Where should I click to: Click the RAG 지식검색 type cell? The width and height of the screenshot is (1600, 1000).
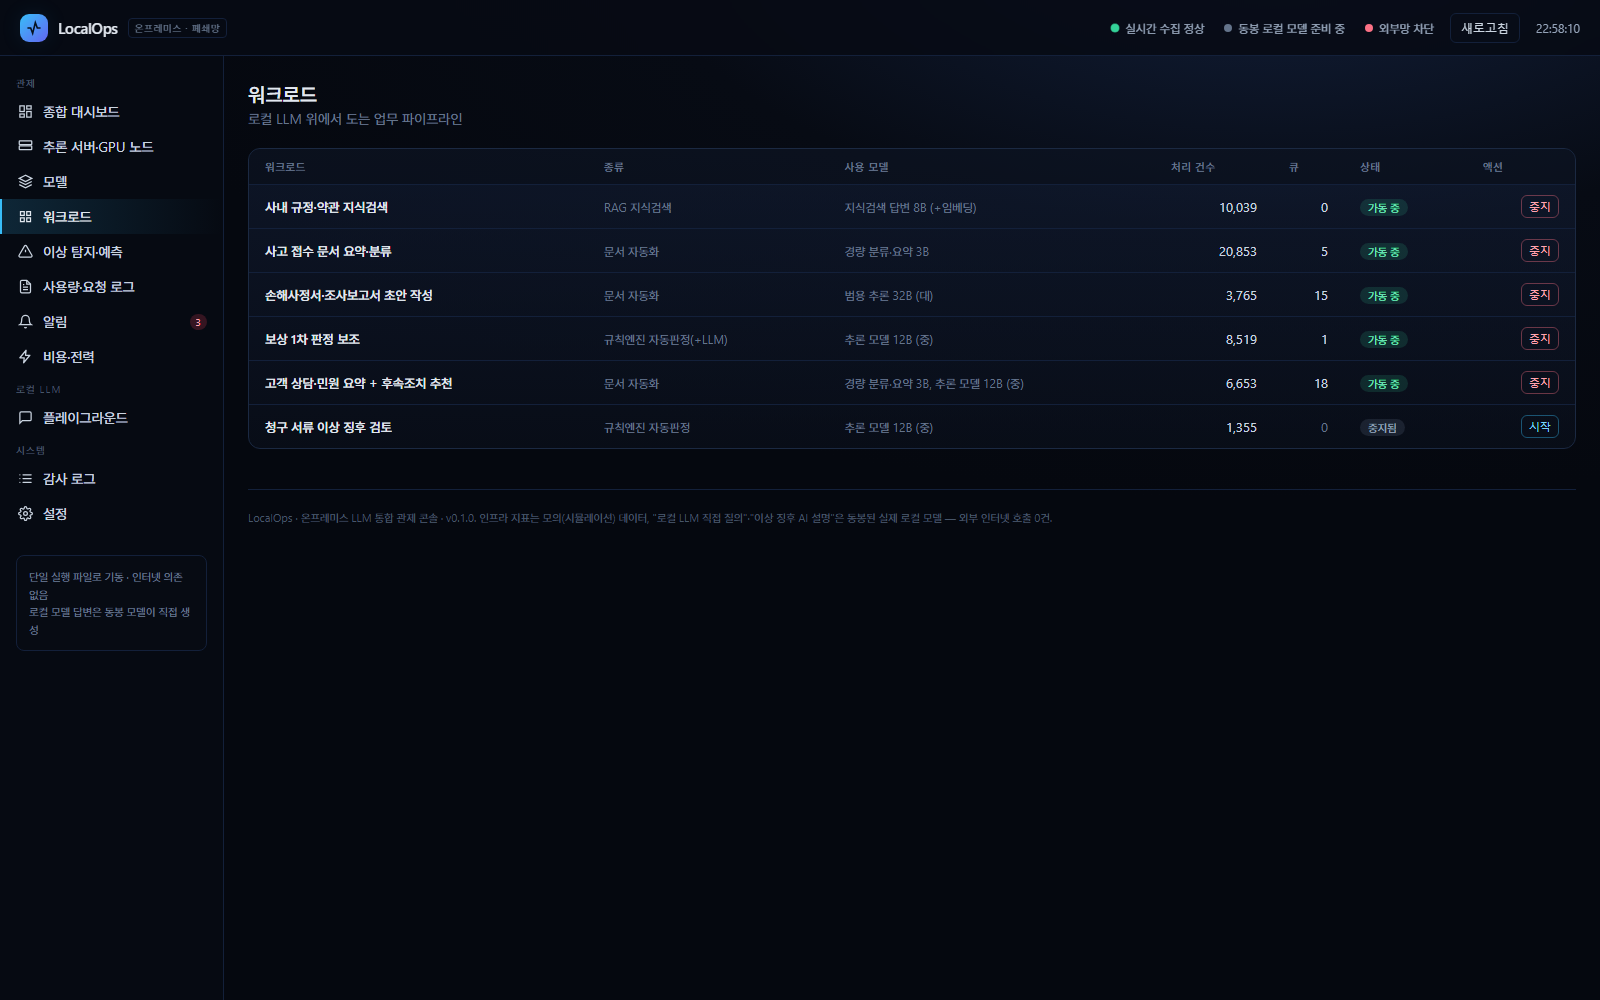coord(638,208)
